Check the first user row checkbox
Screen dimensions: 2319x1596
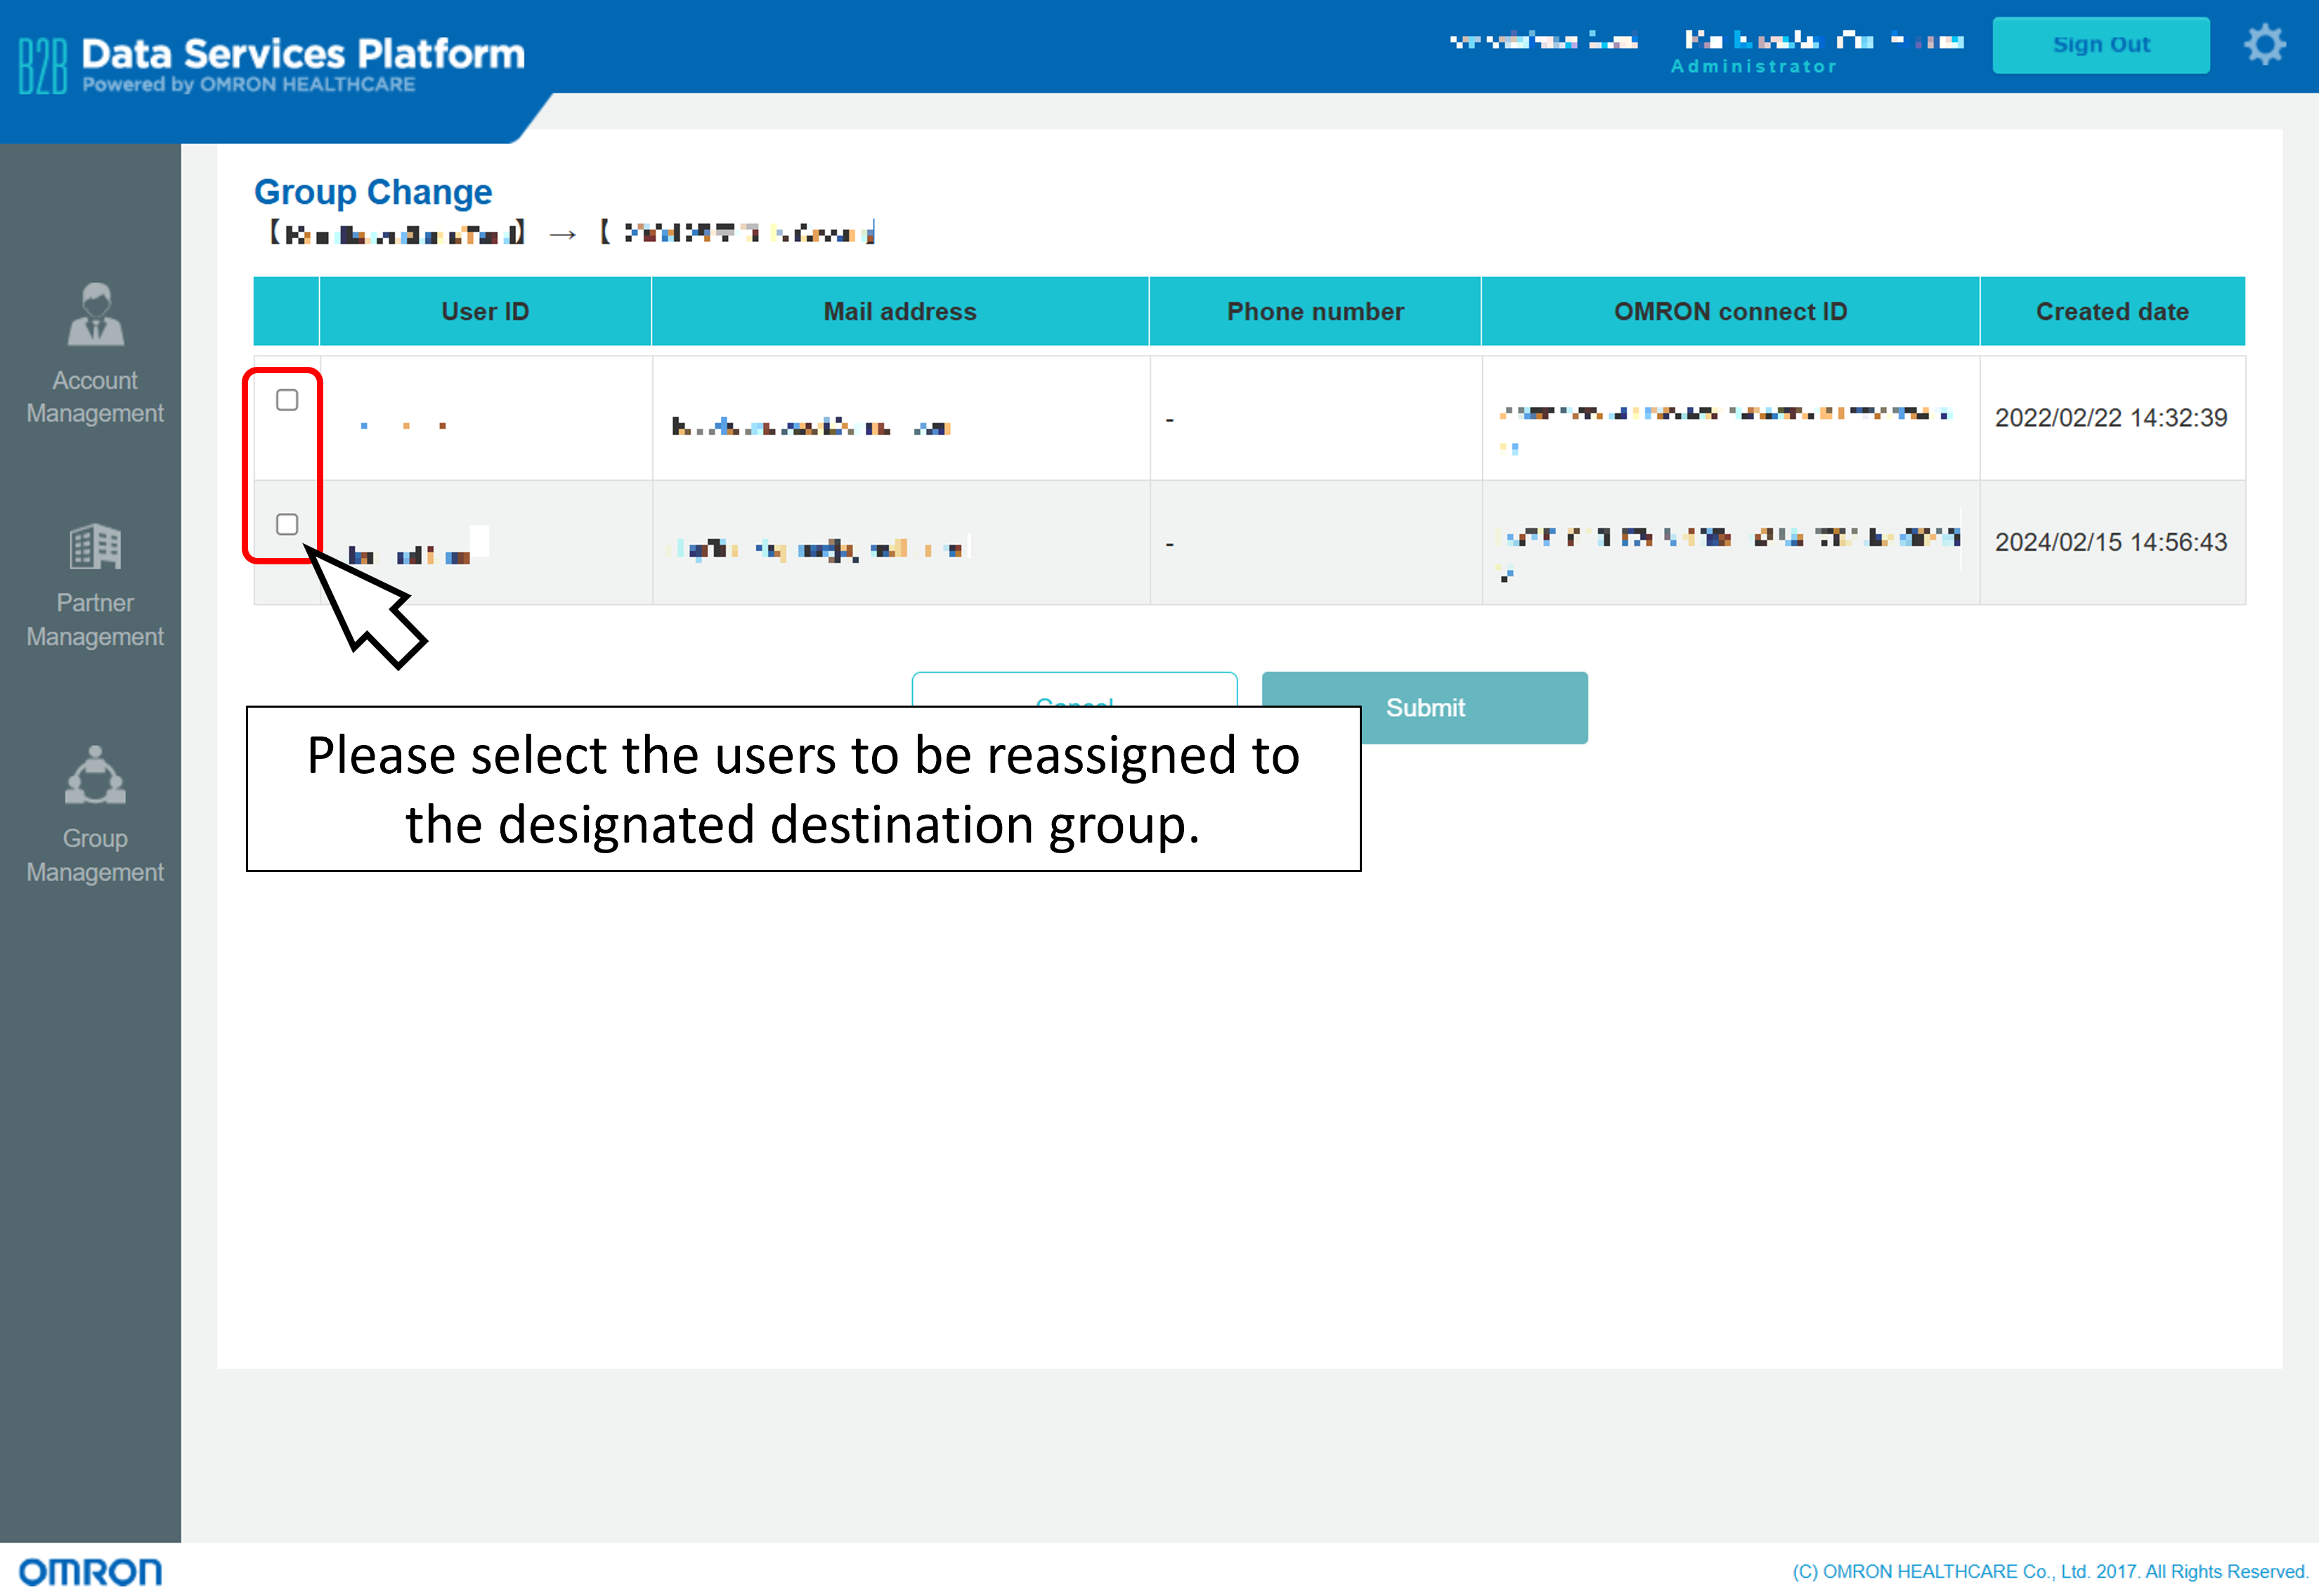coord(287,400)
